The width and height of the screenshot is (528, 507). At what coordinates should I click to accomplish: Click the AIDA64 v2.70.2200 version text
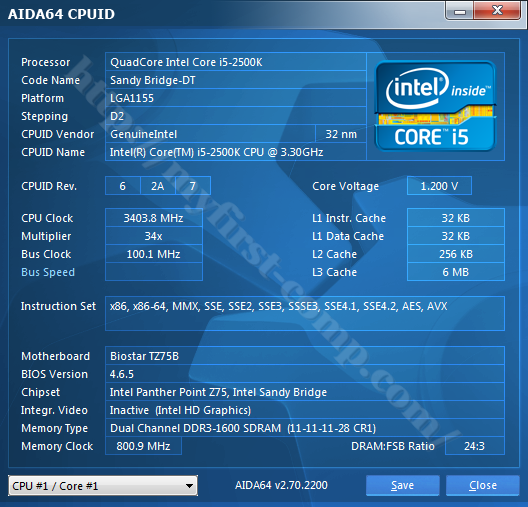click(281, 485)
